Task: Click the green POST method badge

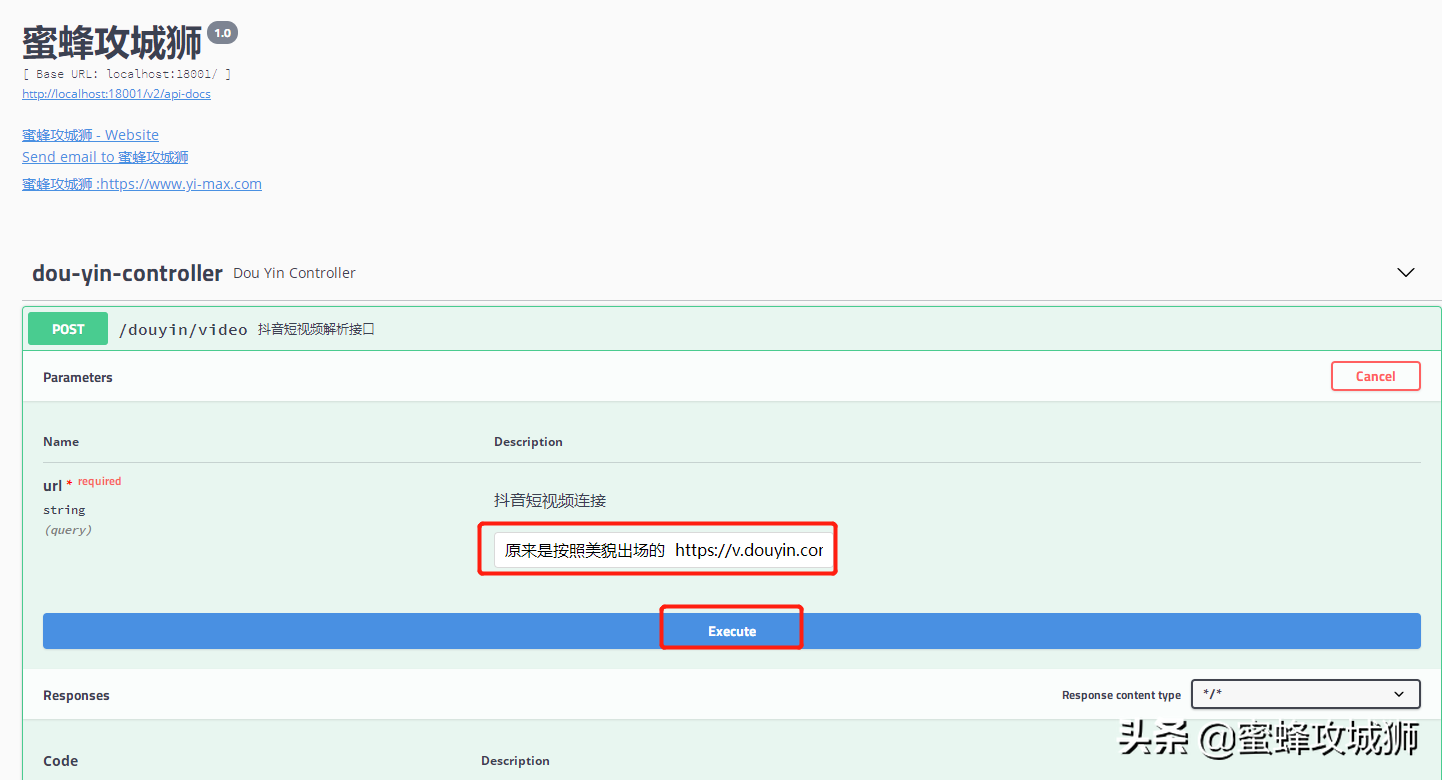Action: tap(68, 329)
